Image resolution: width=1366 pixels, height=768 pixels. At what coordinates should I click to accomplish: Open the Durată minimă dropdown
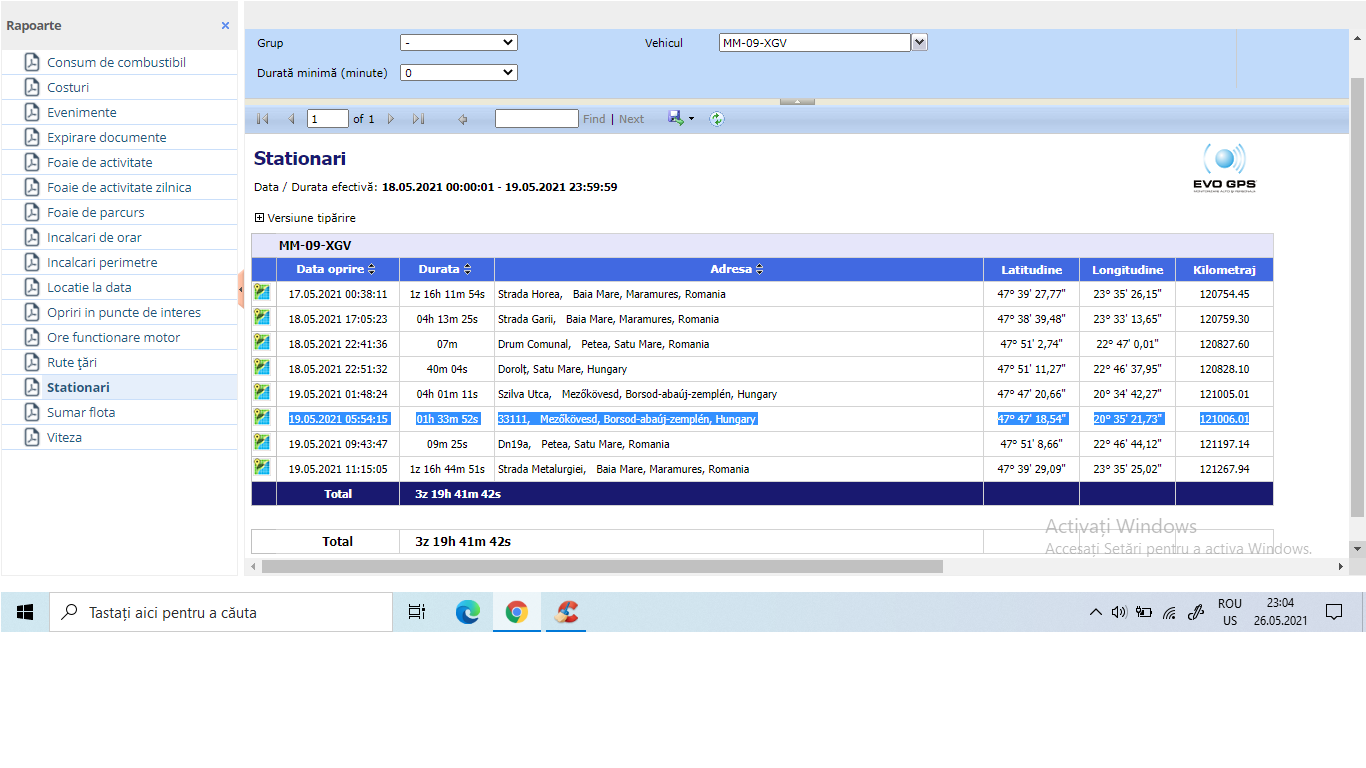pos(458,73)
